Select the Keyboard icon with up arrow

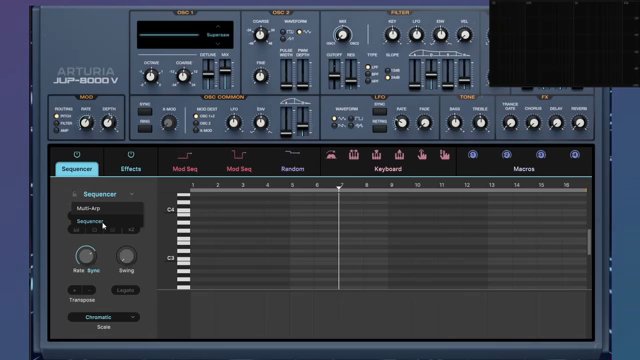(x=399, y=155)
